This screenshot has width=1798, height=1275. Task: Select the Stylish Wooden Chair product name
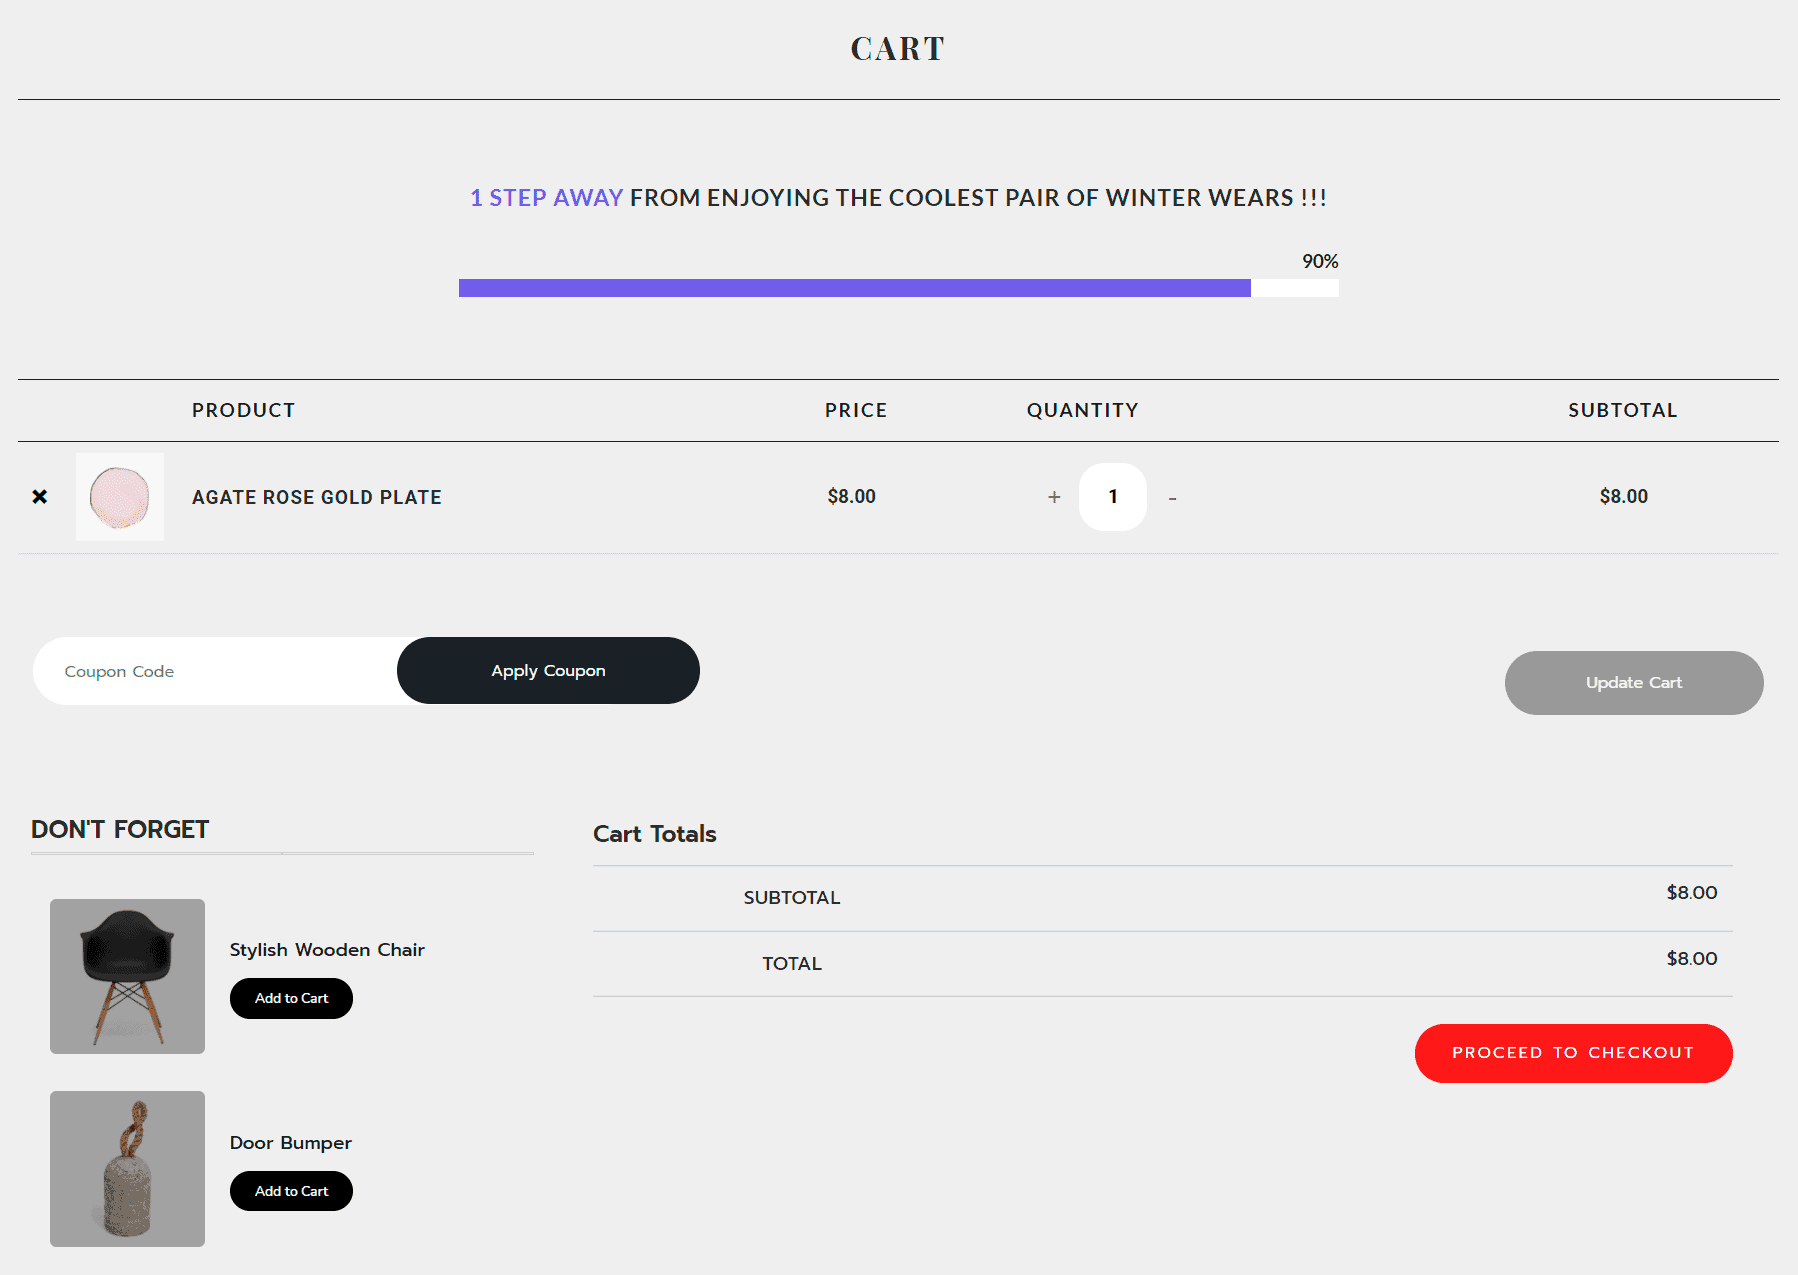[327, 949]
